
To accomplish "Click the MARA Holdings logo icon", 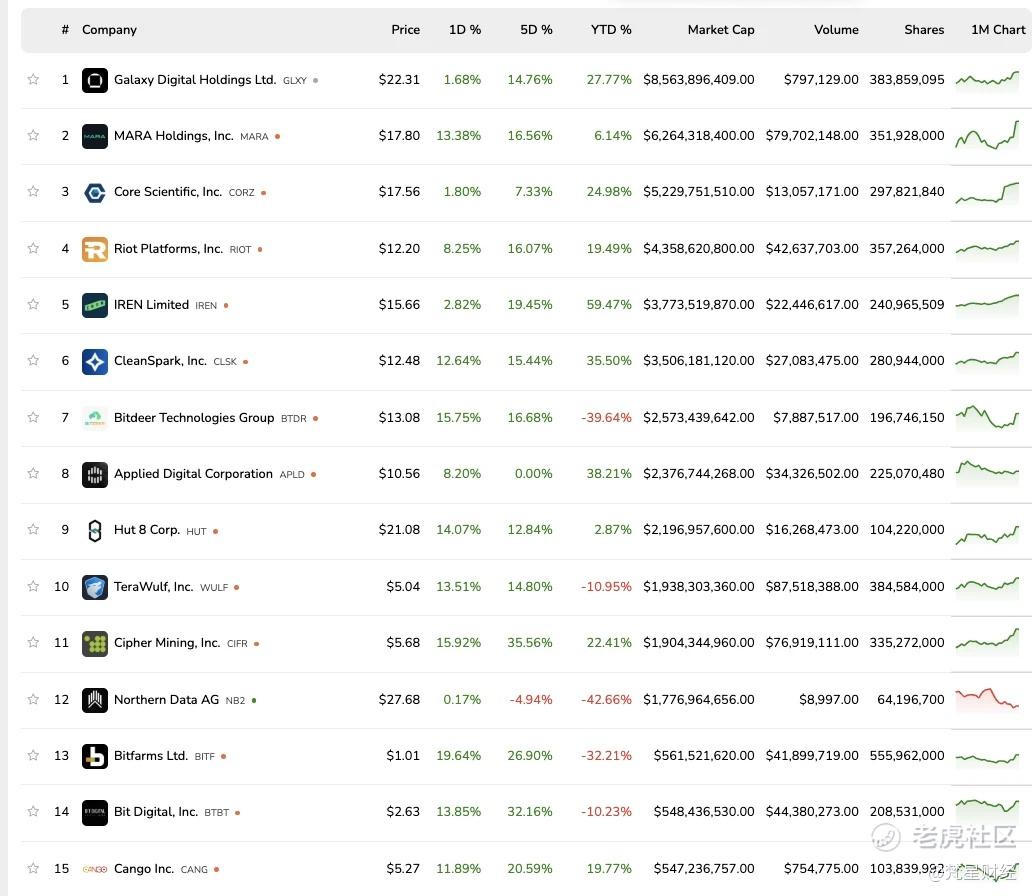I will click(x=94, y=137).
